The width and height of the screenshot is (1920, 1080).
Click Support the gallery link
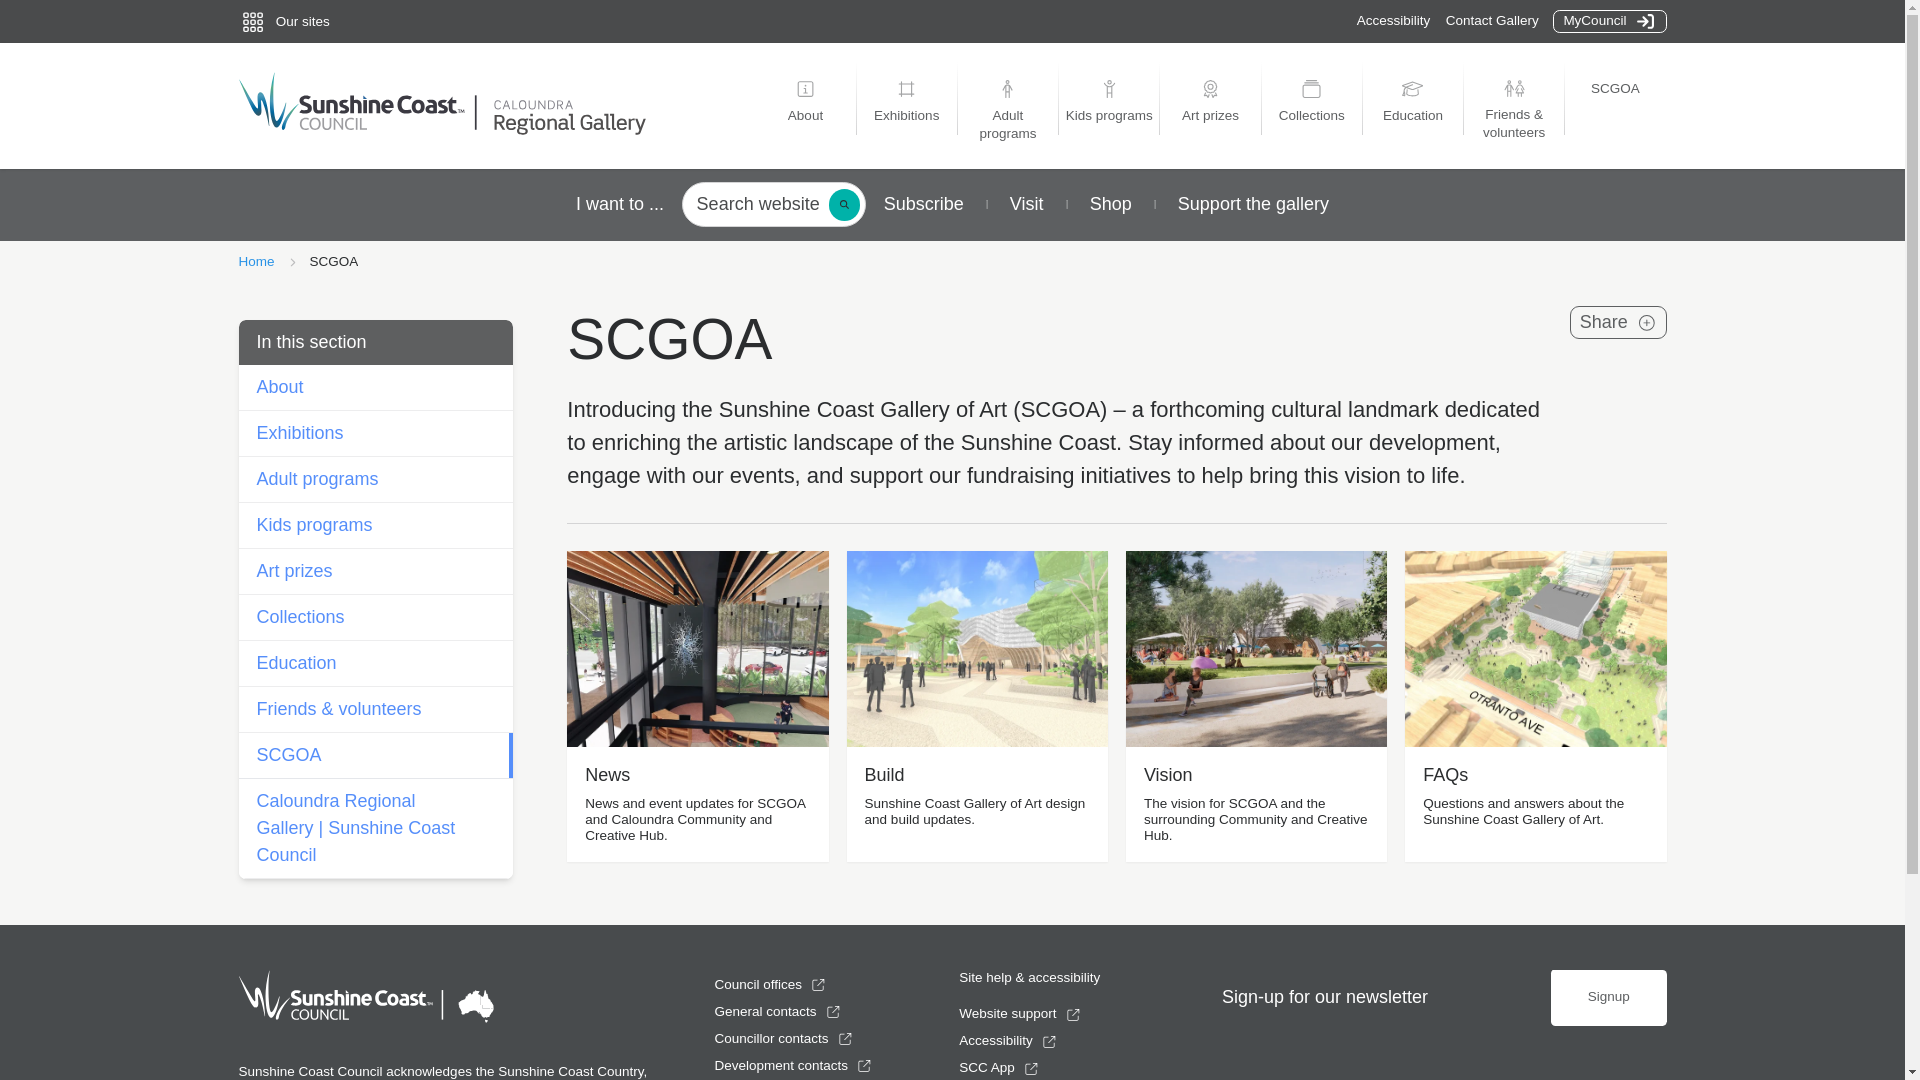tap(1253, 205)
